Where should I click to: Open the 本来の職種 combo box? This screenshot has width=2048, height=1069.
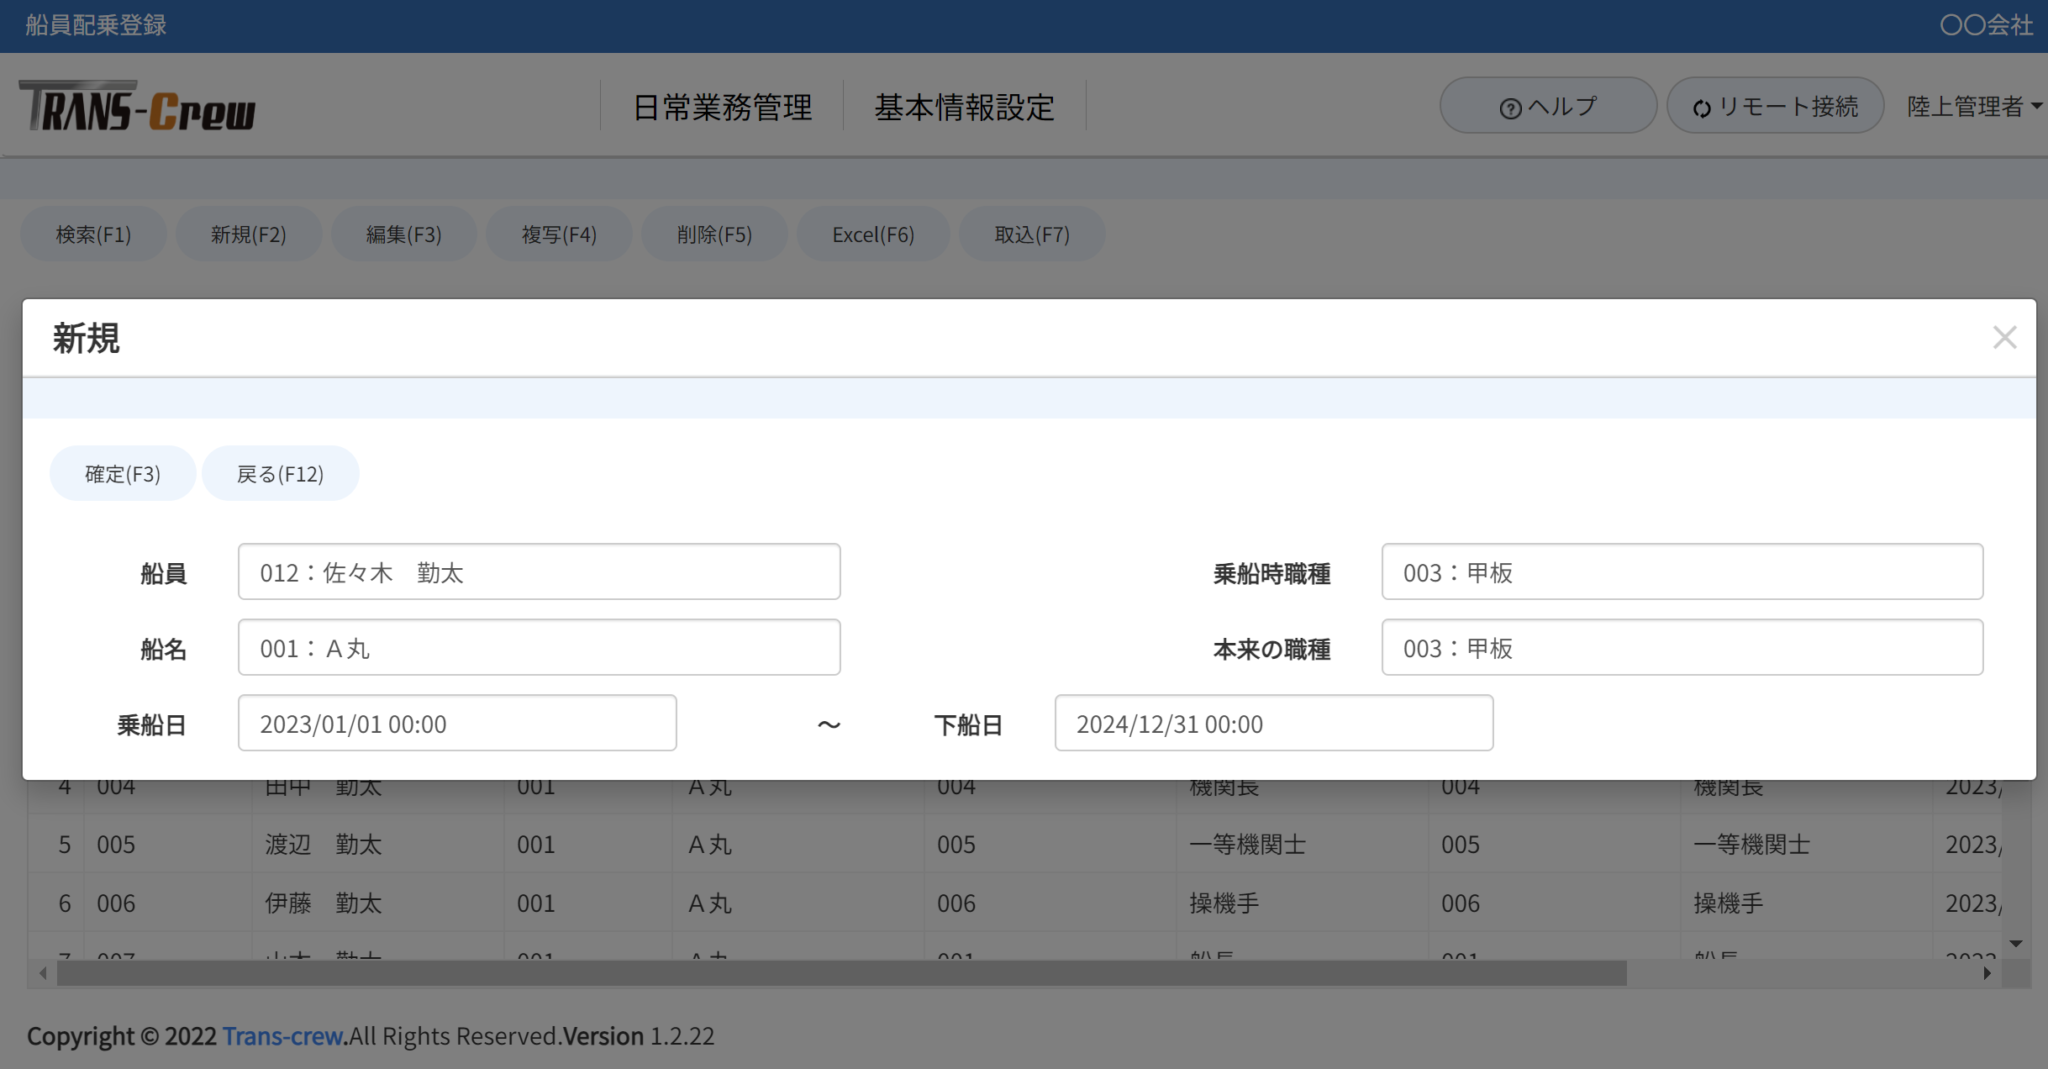1681,648
